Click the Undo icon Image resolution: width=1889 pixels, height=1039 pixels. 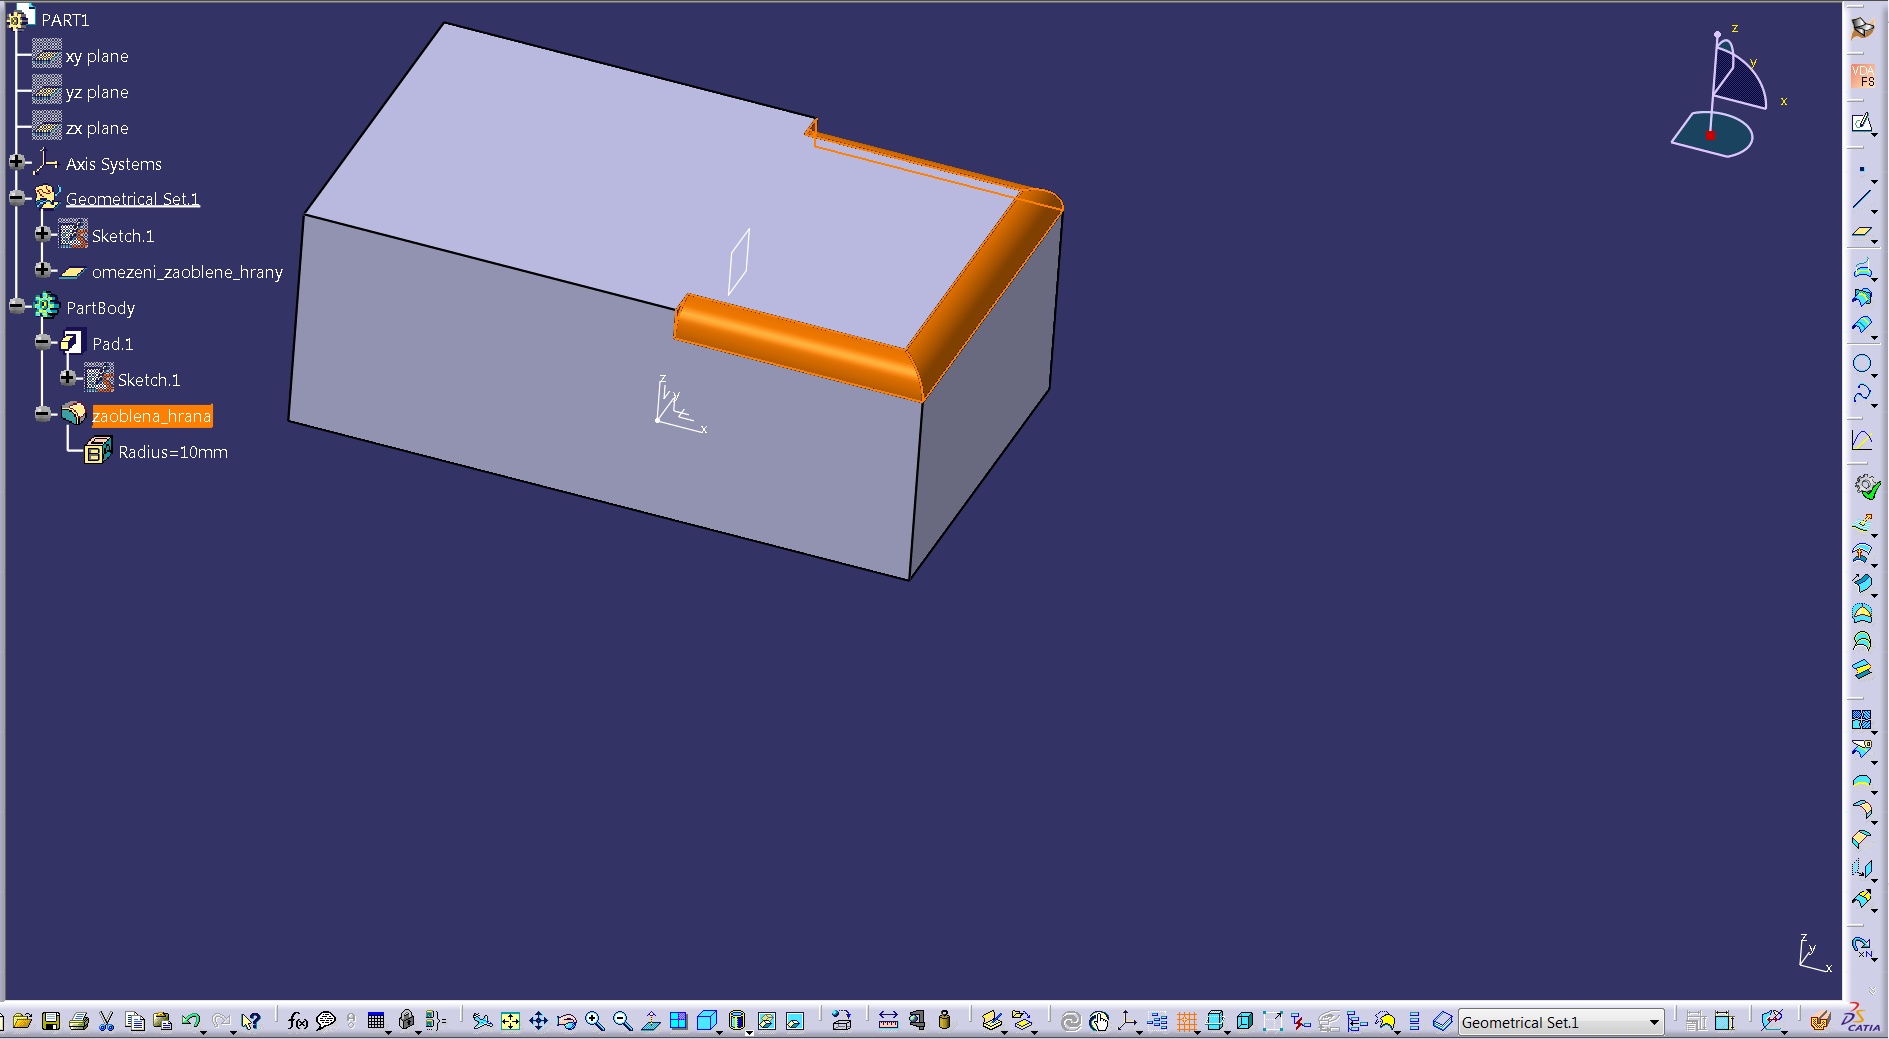pyautogui.click(x=190, y=1021)
